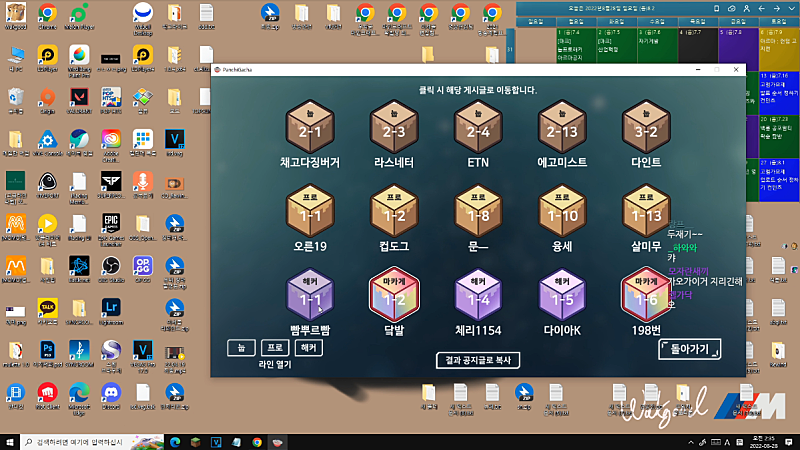Open the 프로 1-2 컵도그 cube
The image size is (800, 450).
(x=394, y=211)
